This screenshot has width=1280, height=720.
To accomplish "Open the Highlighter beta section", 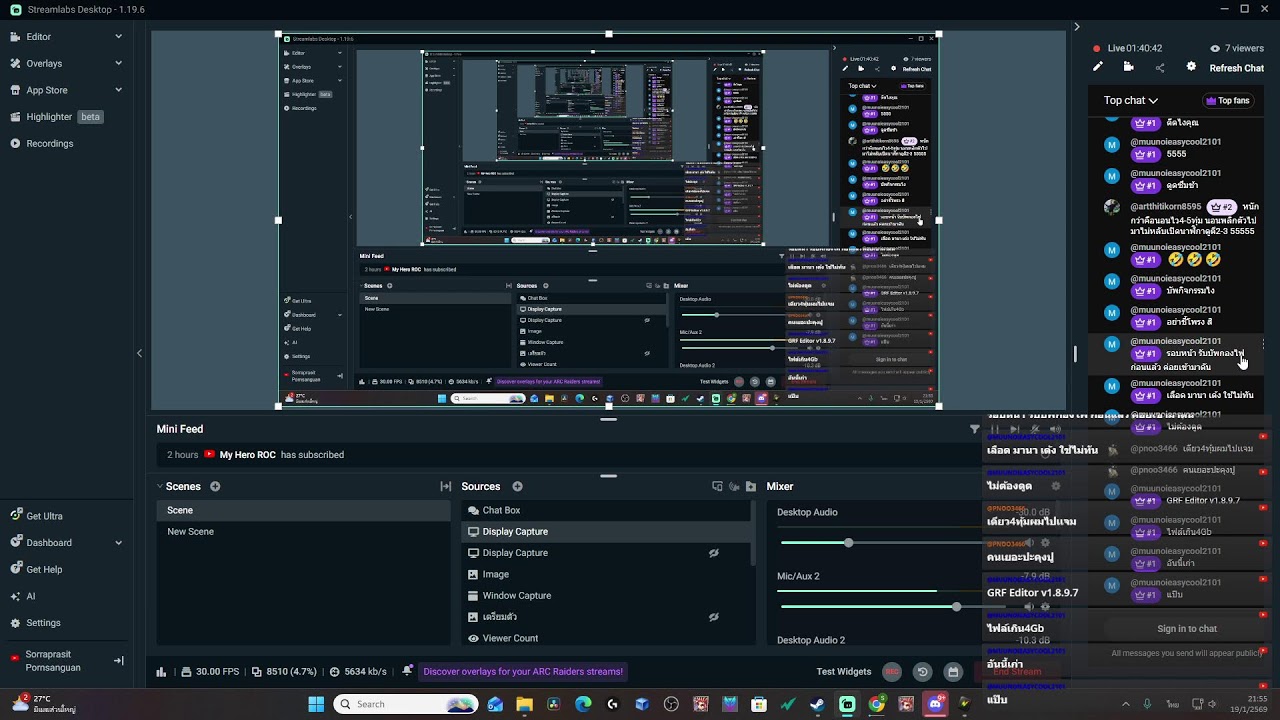I will pos(57,117).
